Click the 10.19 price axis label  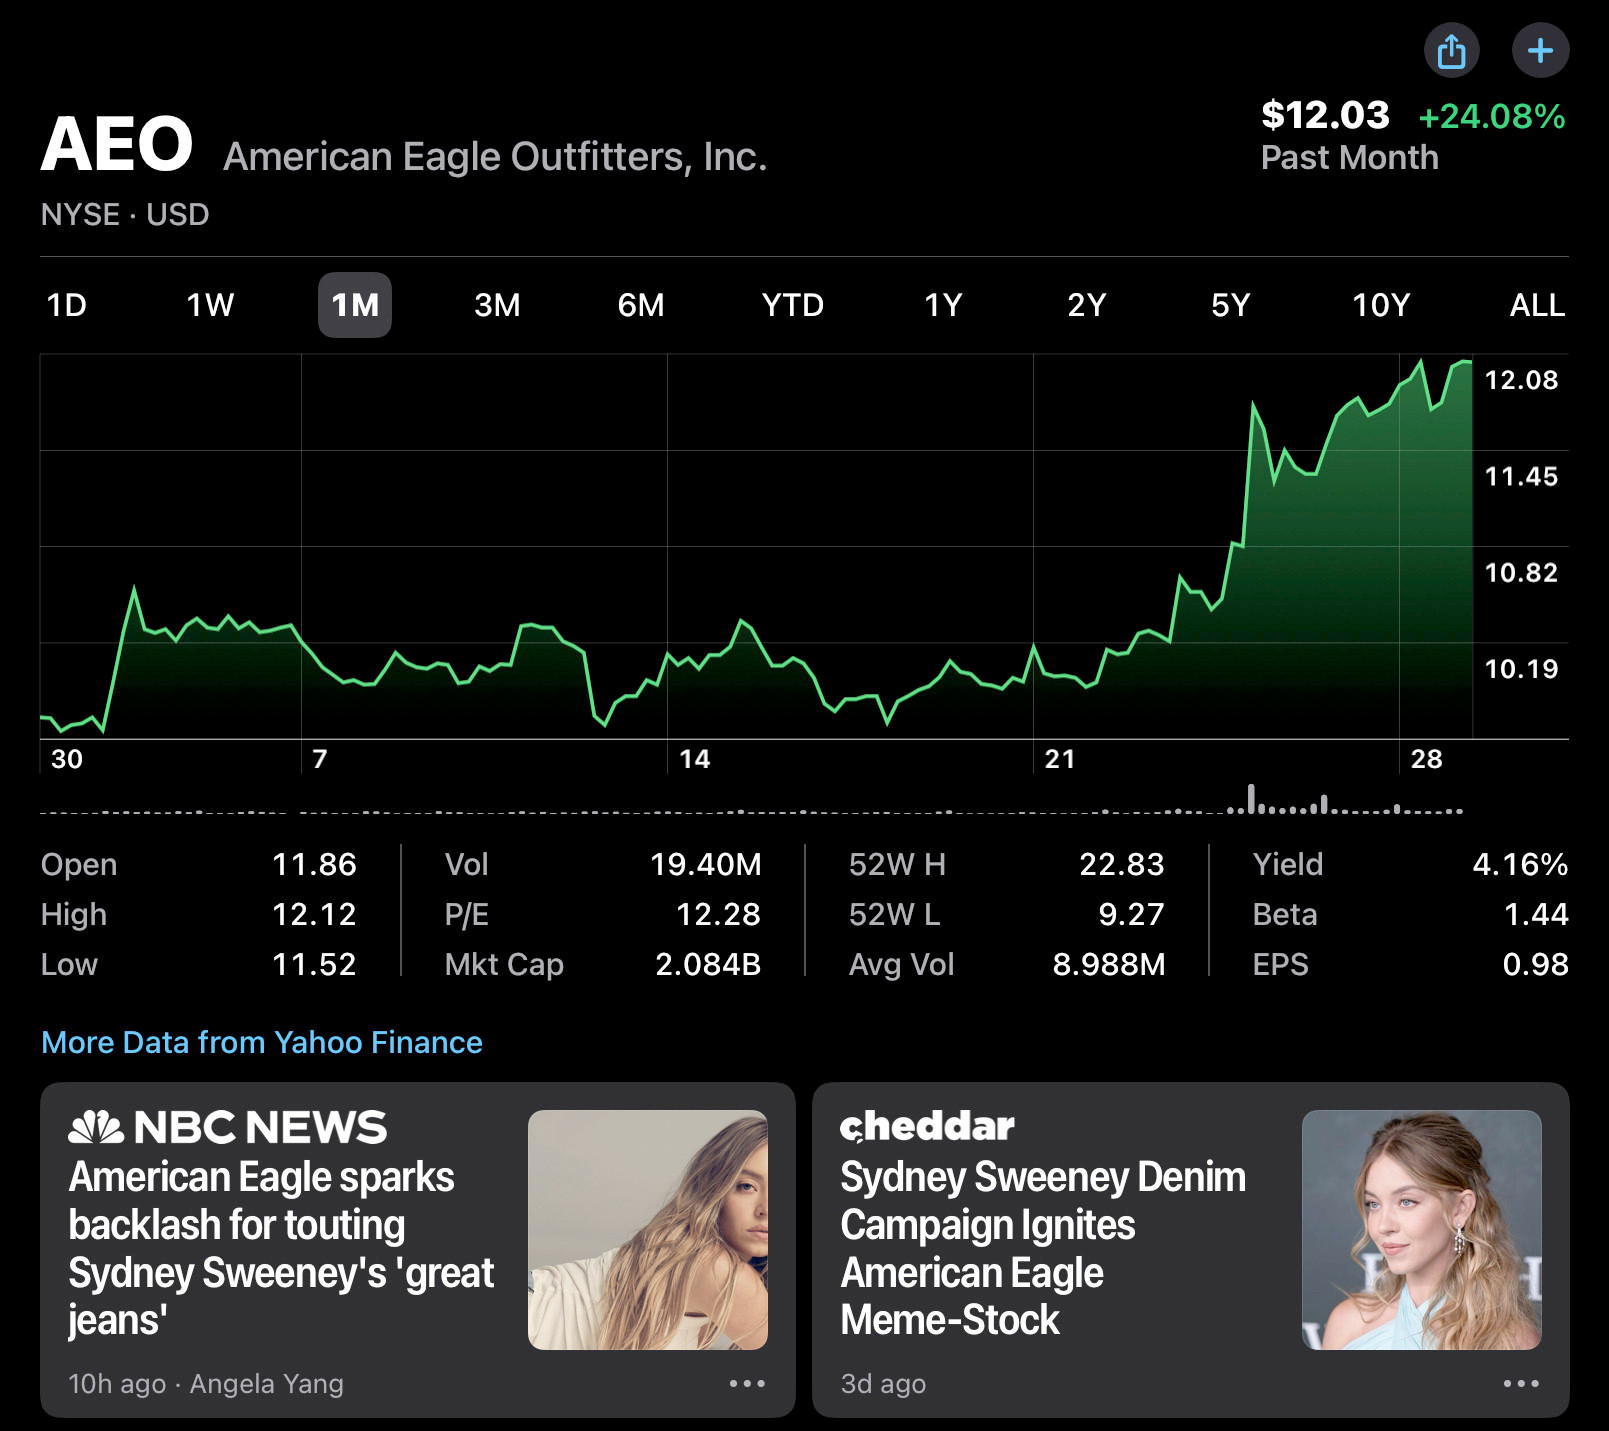point(1521,668)
